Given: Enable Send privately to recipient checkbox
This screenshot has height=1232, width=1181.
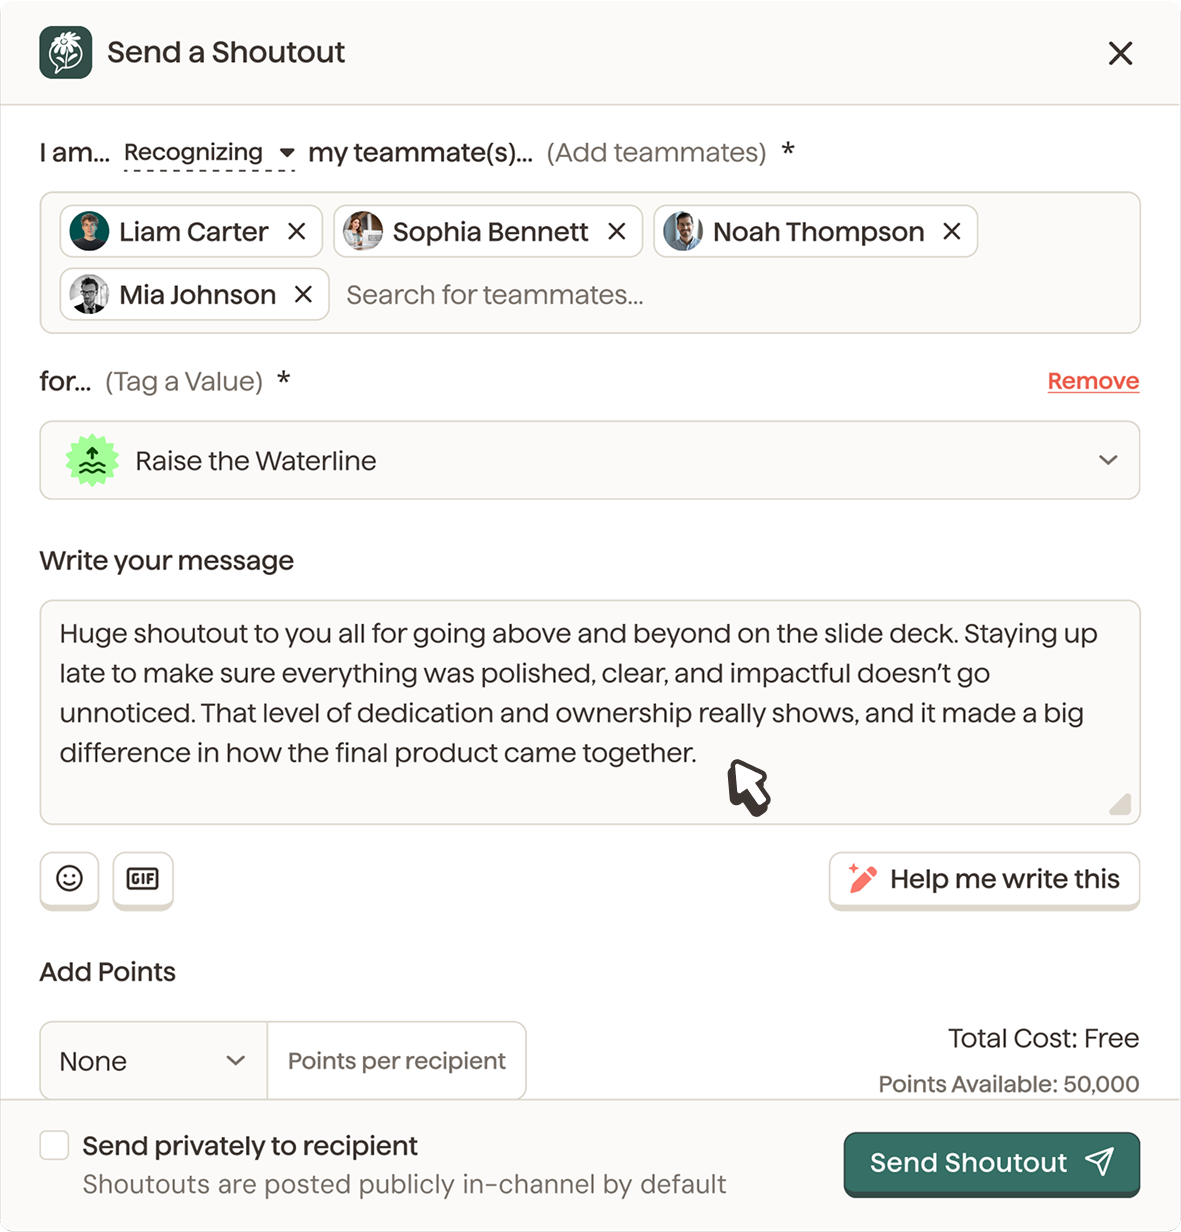Looking at the screenshot, I should tap(54, 1146).
